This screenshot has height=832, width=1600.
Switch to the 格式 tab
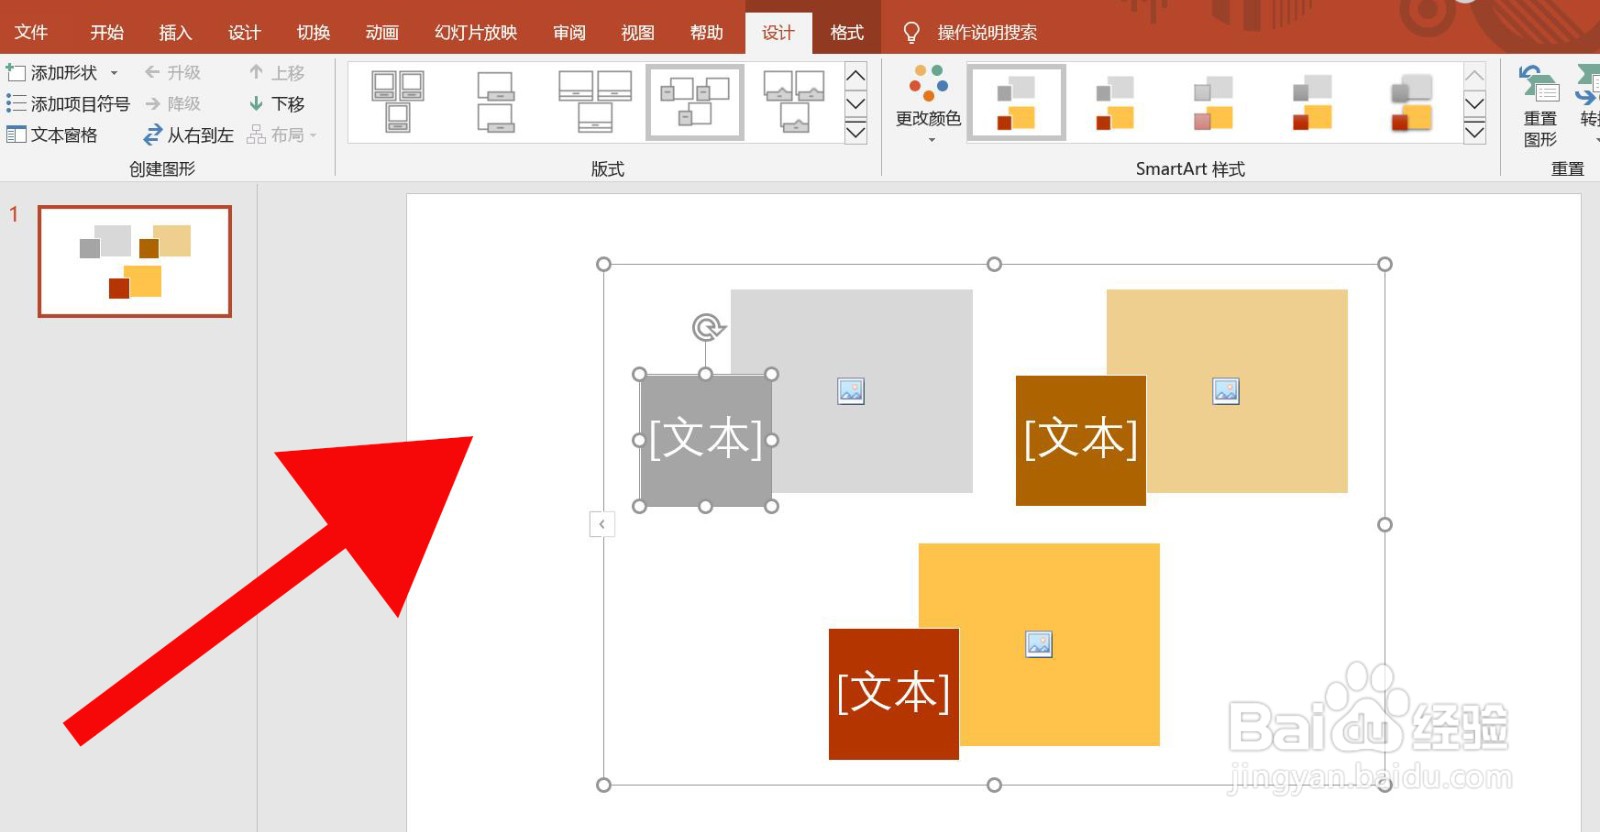pyautogui.click(x=846, y=32)
